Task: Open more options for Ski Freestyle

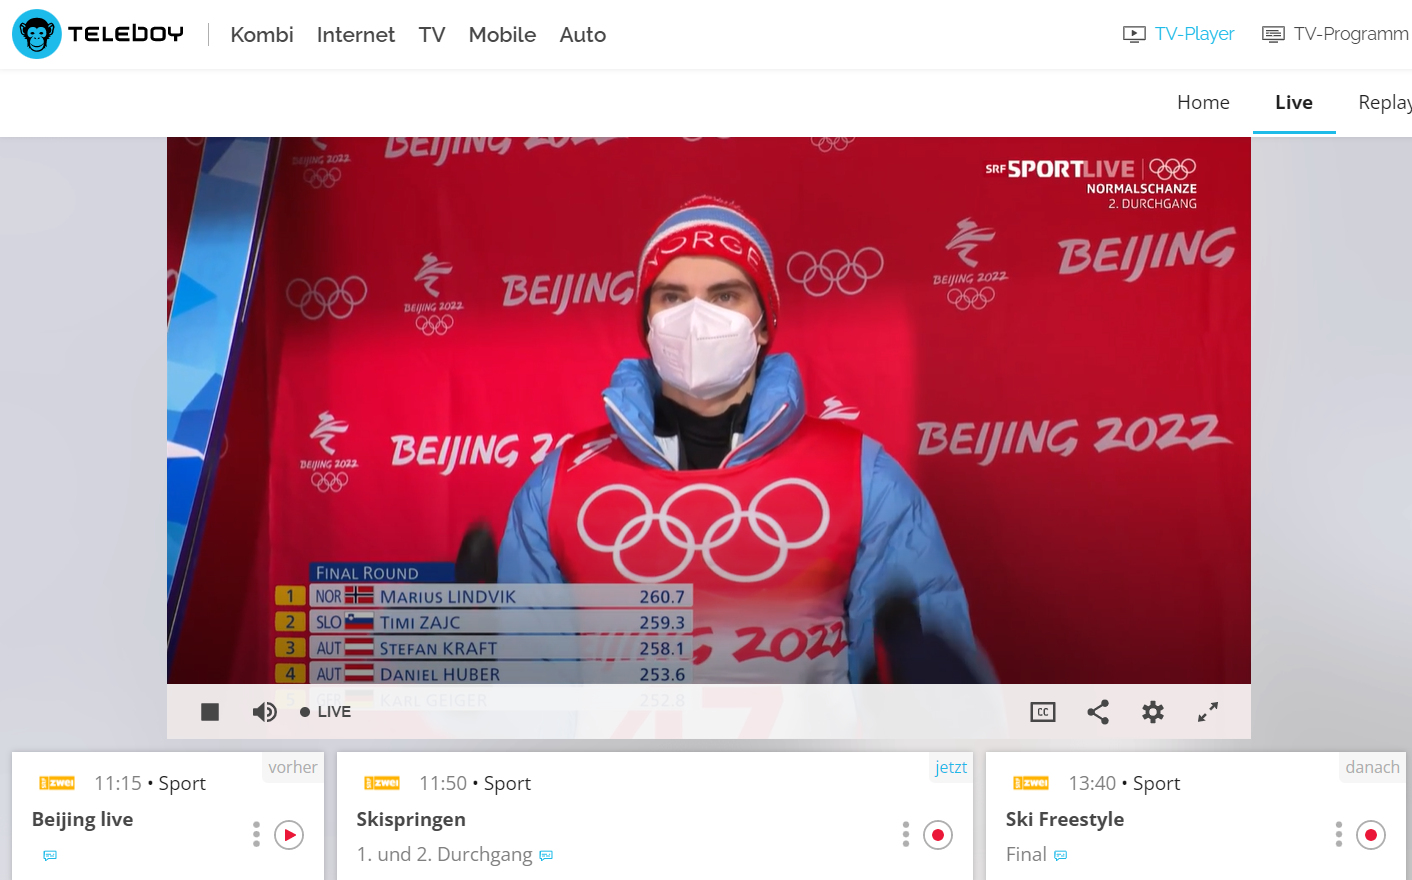Action: (1339, 835)
